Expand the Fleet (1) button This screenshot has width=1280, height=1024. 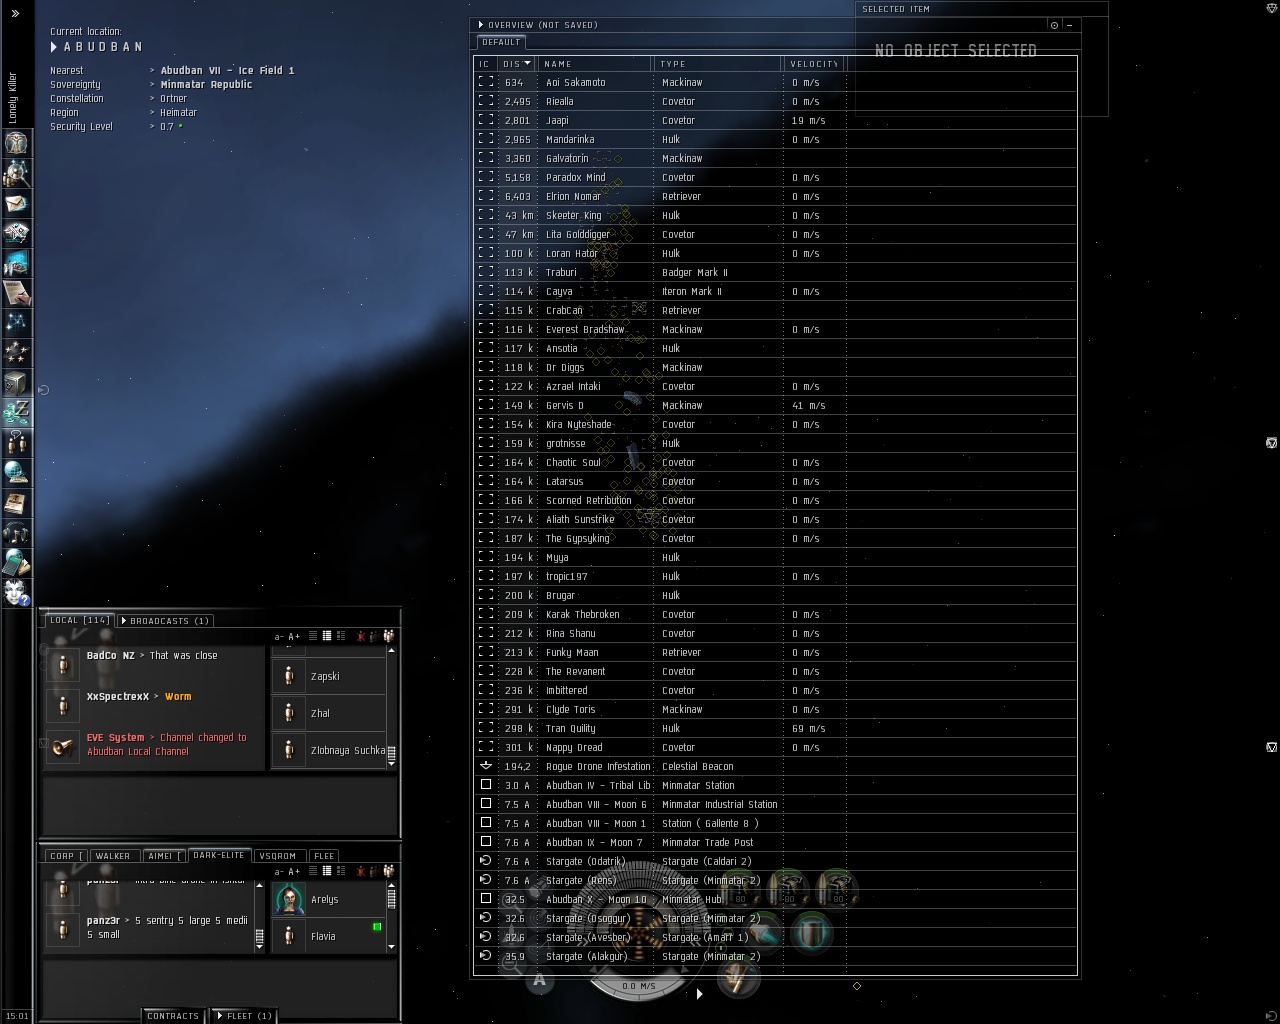245,1016
